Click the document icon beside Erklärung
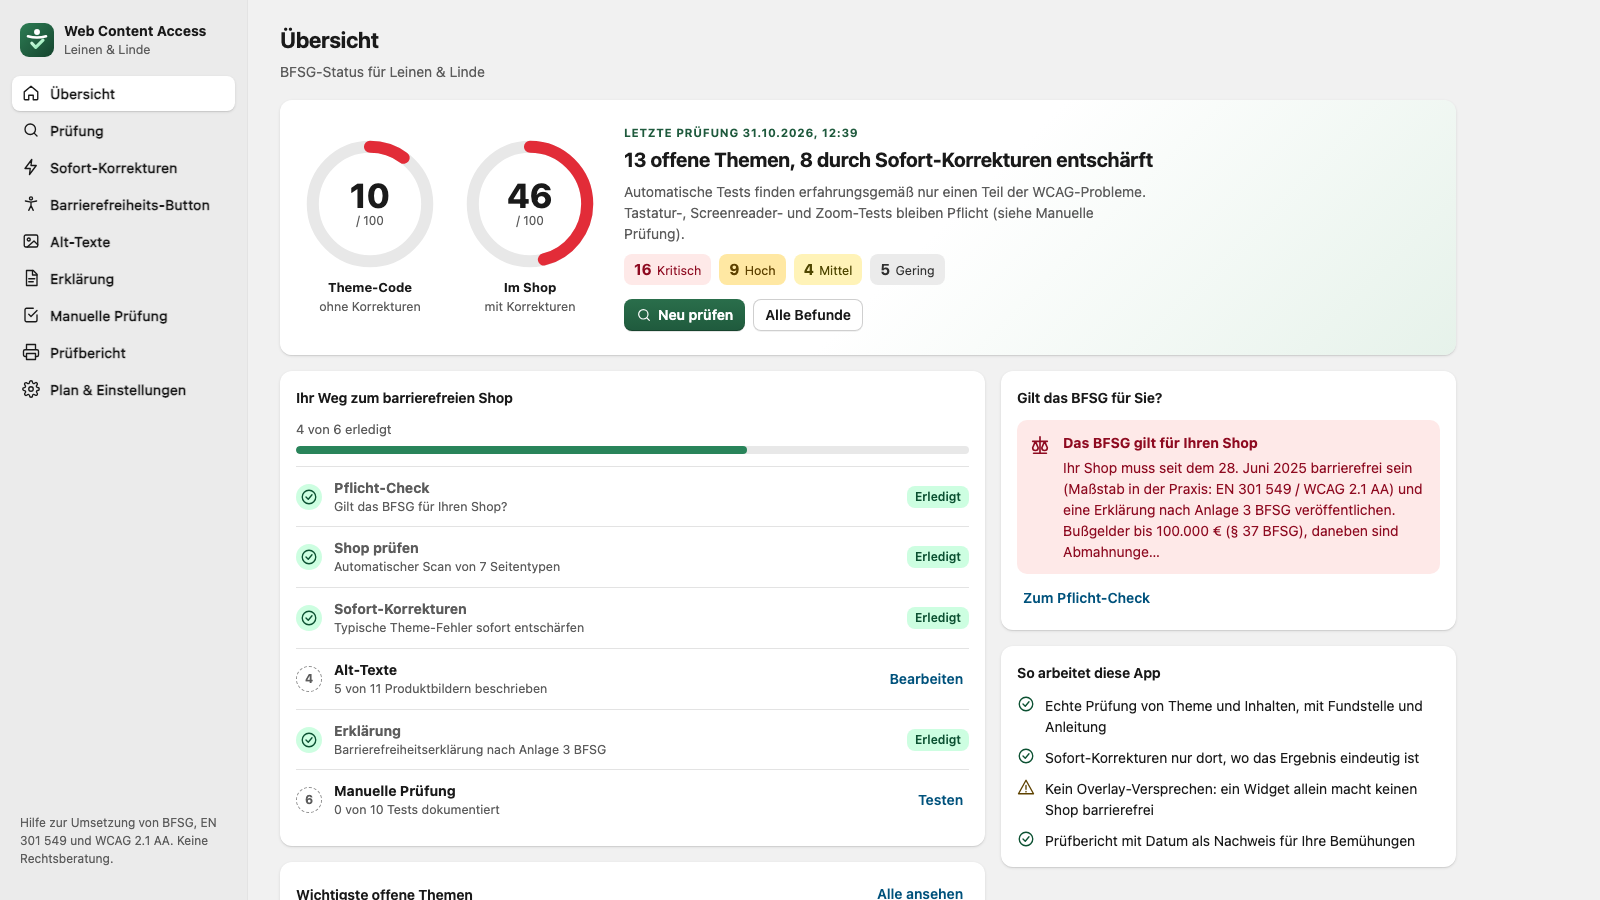 (x=31, y=278)
